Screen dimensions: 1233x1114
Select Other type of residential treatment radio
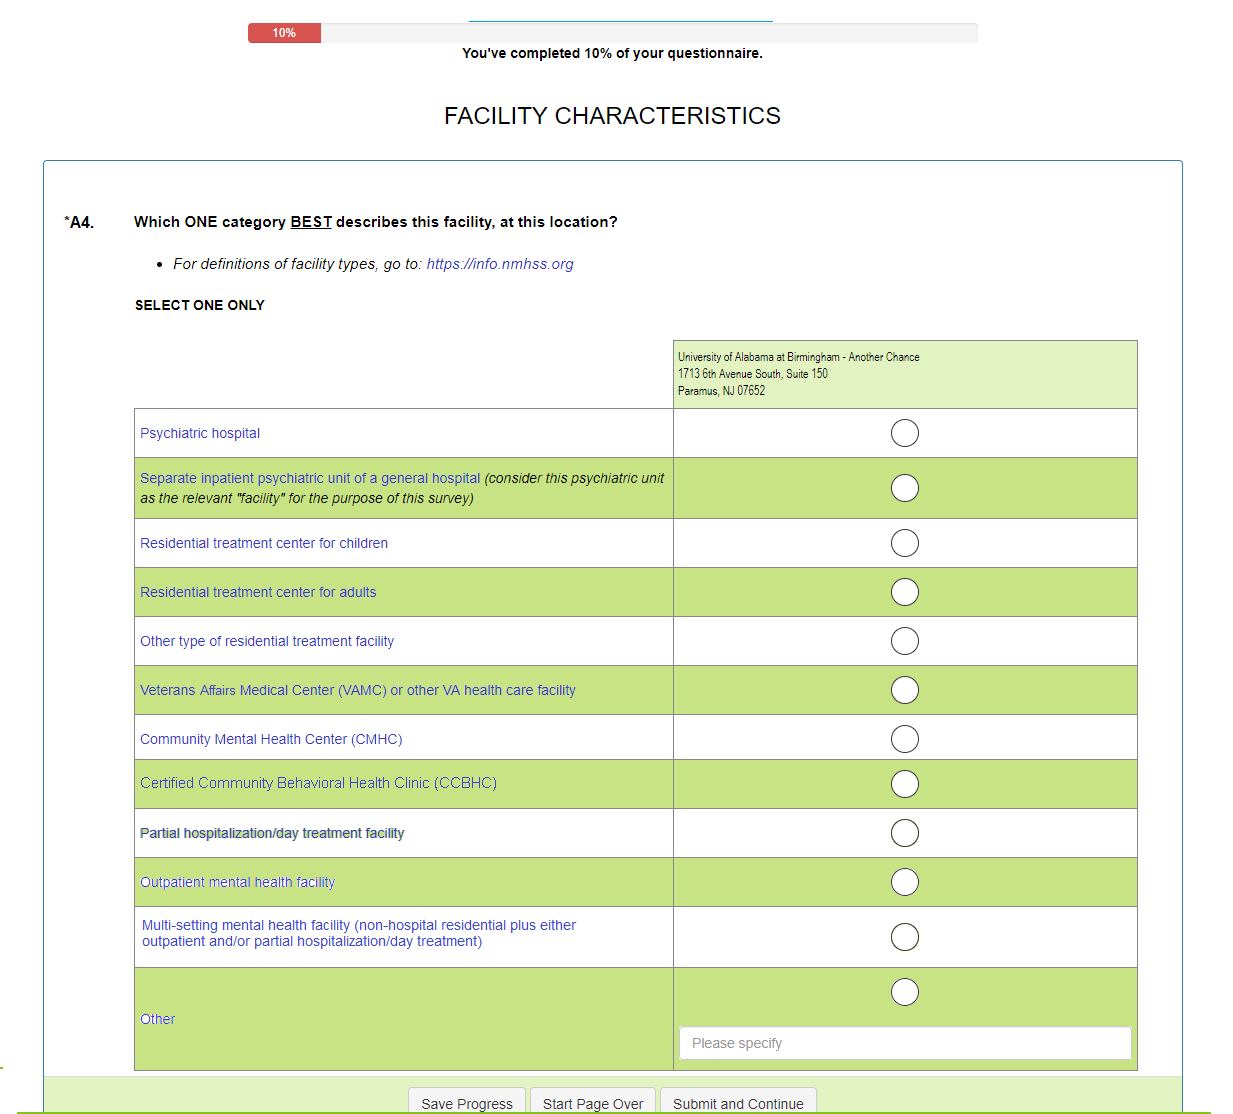pos(904,641)
